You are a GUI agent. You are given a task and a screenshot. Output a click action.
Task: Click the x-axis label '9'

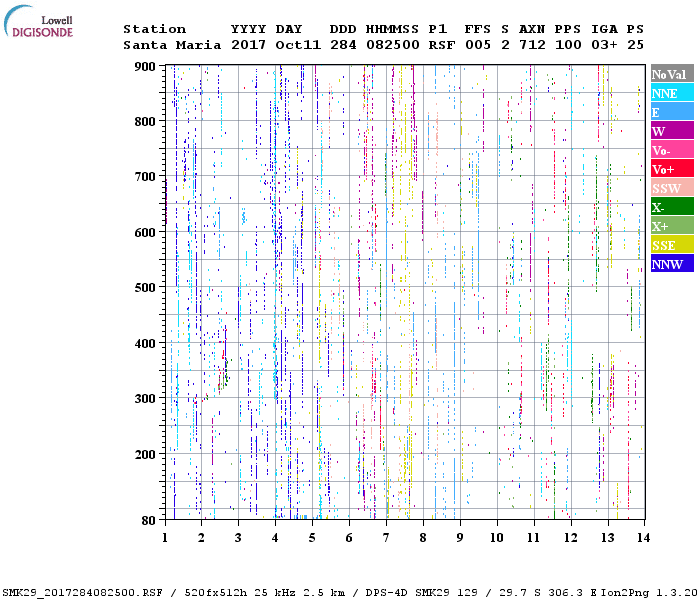coord(460,538)
